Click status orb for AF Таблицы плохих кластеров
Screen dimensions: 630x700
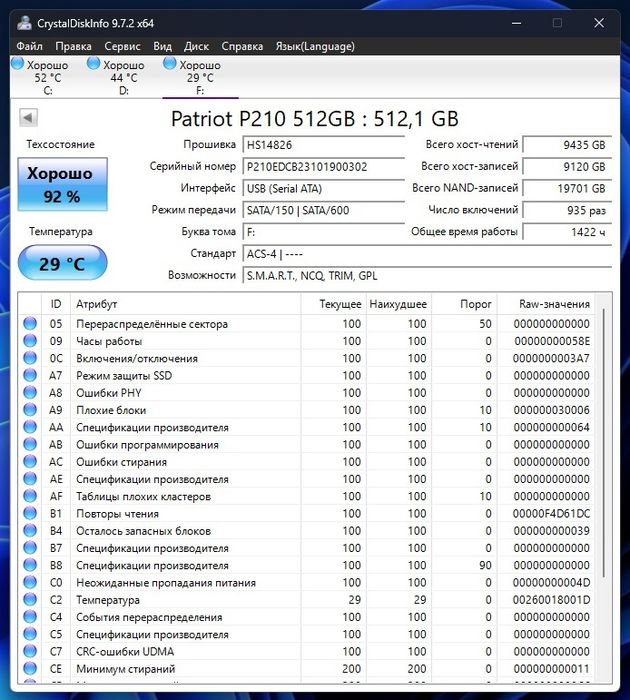pyautogui.click(x=30, y=496)
